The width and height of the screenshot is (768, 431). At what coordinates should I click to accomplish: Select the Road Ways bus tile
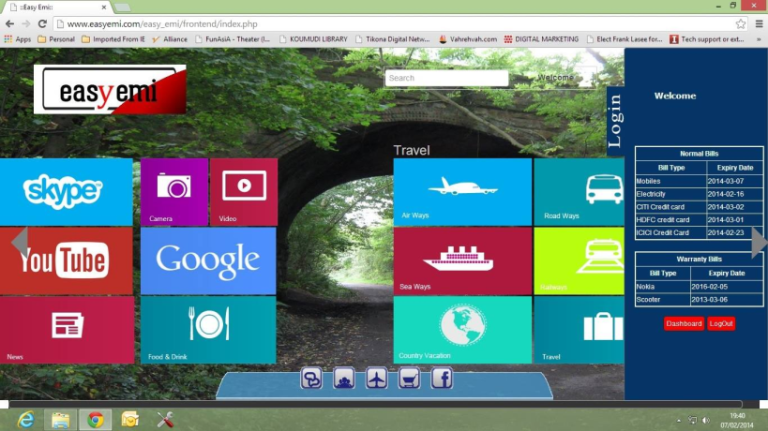[579, 192]
